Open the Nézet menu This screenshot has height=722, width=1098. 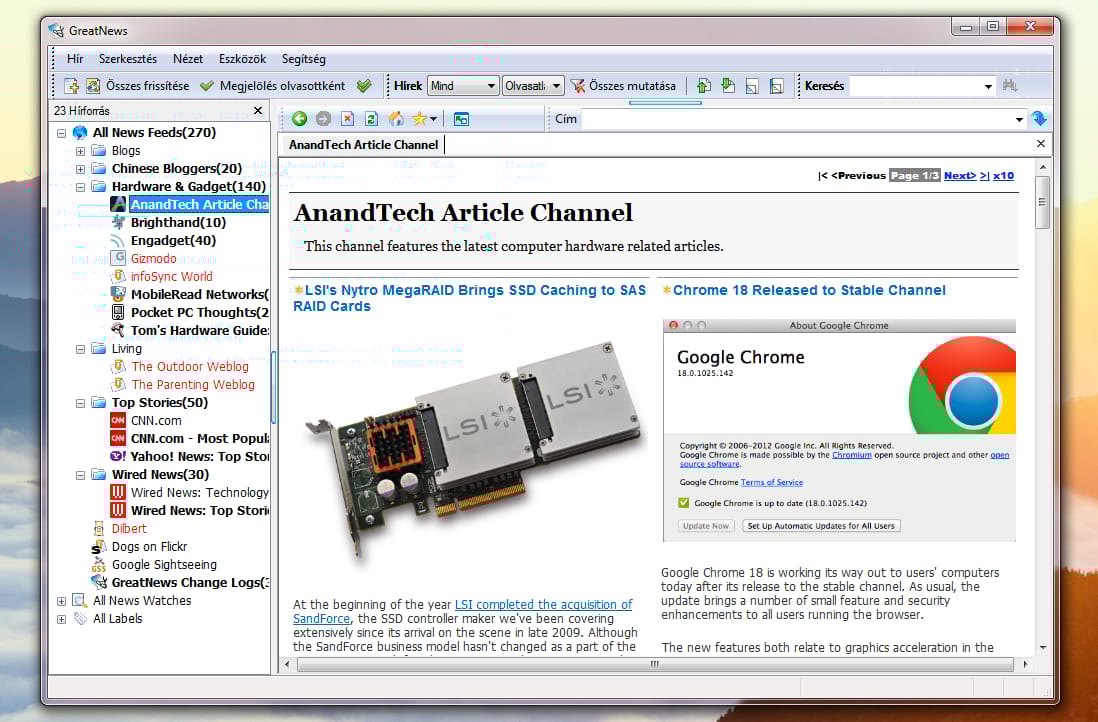click(188, 59)
